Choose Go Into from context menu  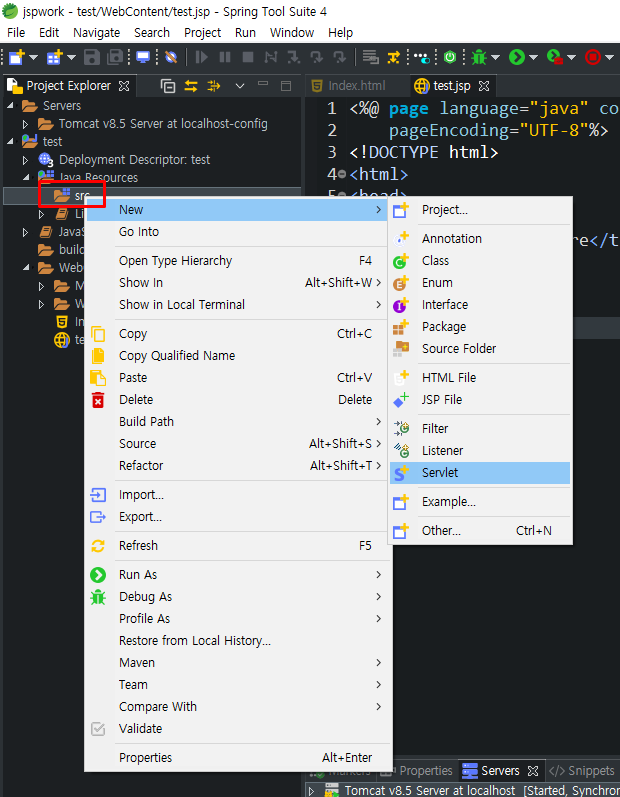[x=236, y=231]
